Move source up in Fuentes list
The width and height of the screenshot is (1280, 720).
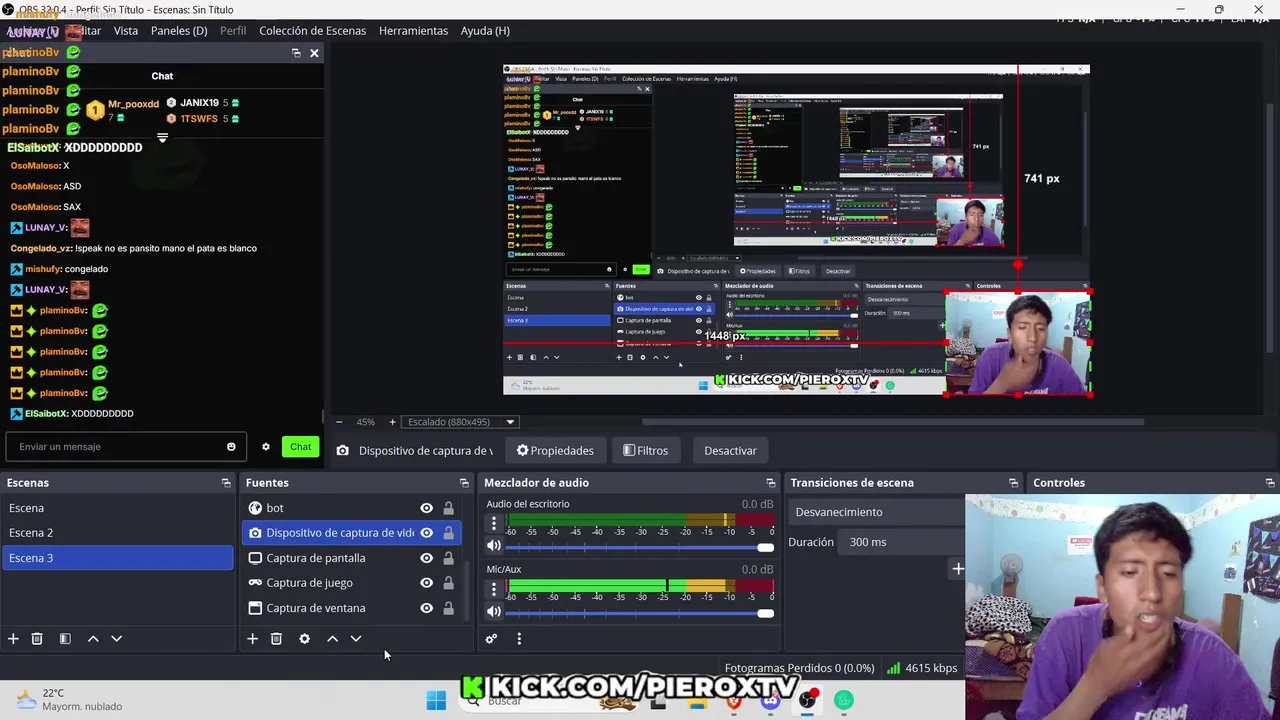click(333, 638)
